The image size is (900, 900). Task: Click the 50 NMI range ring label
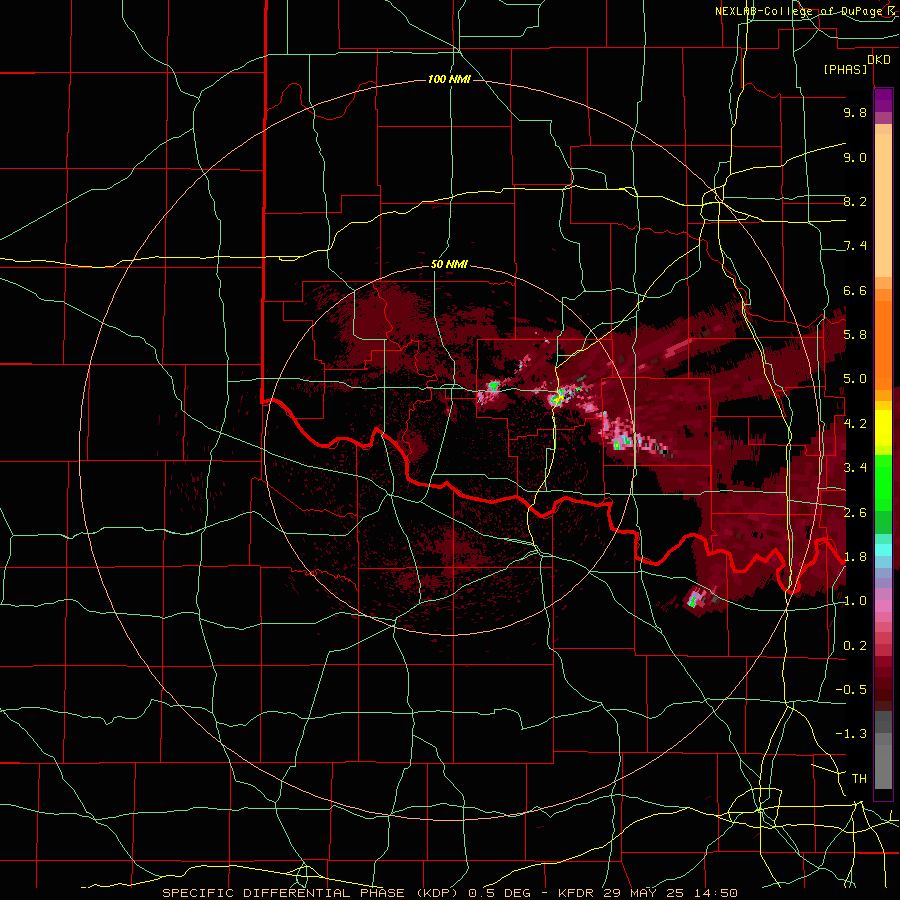coord(449,265)
